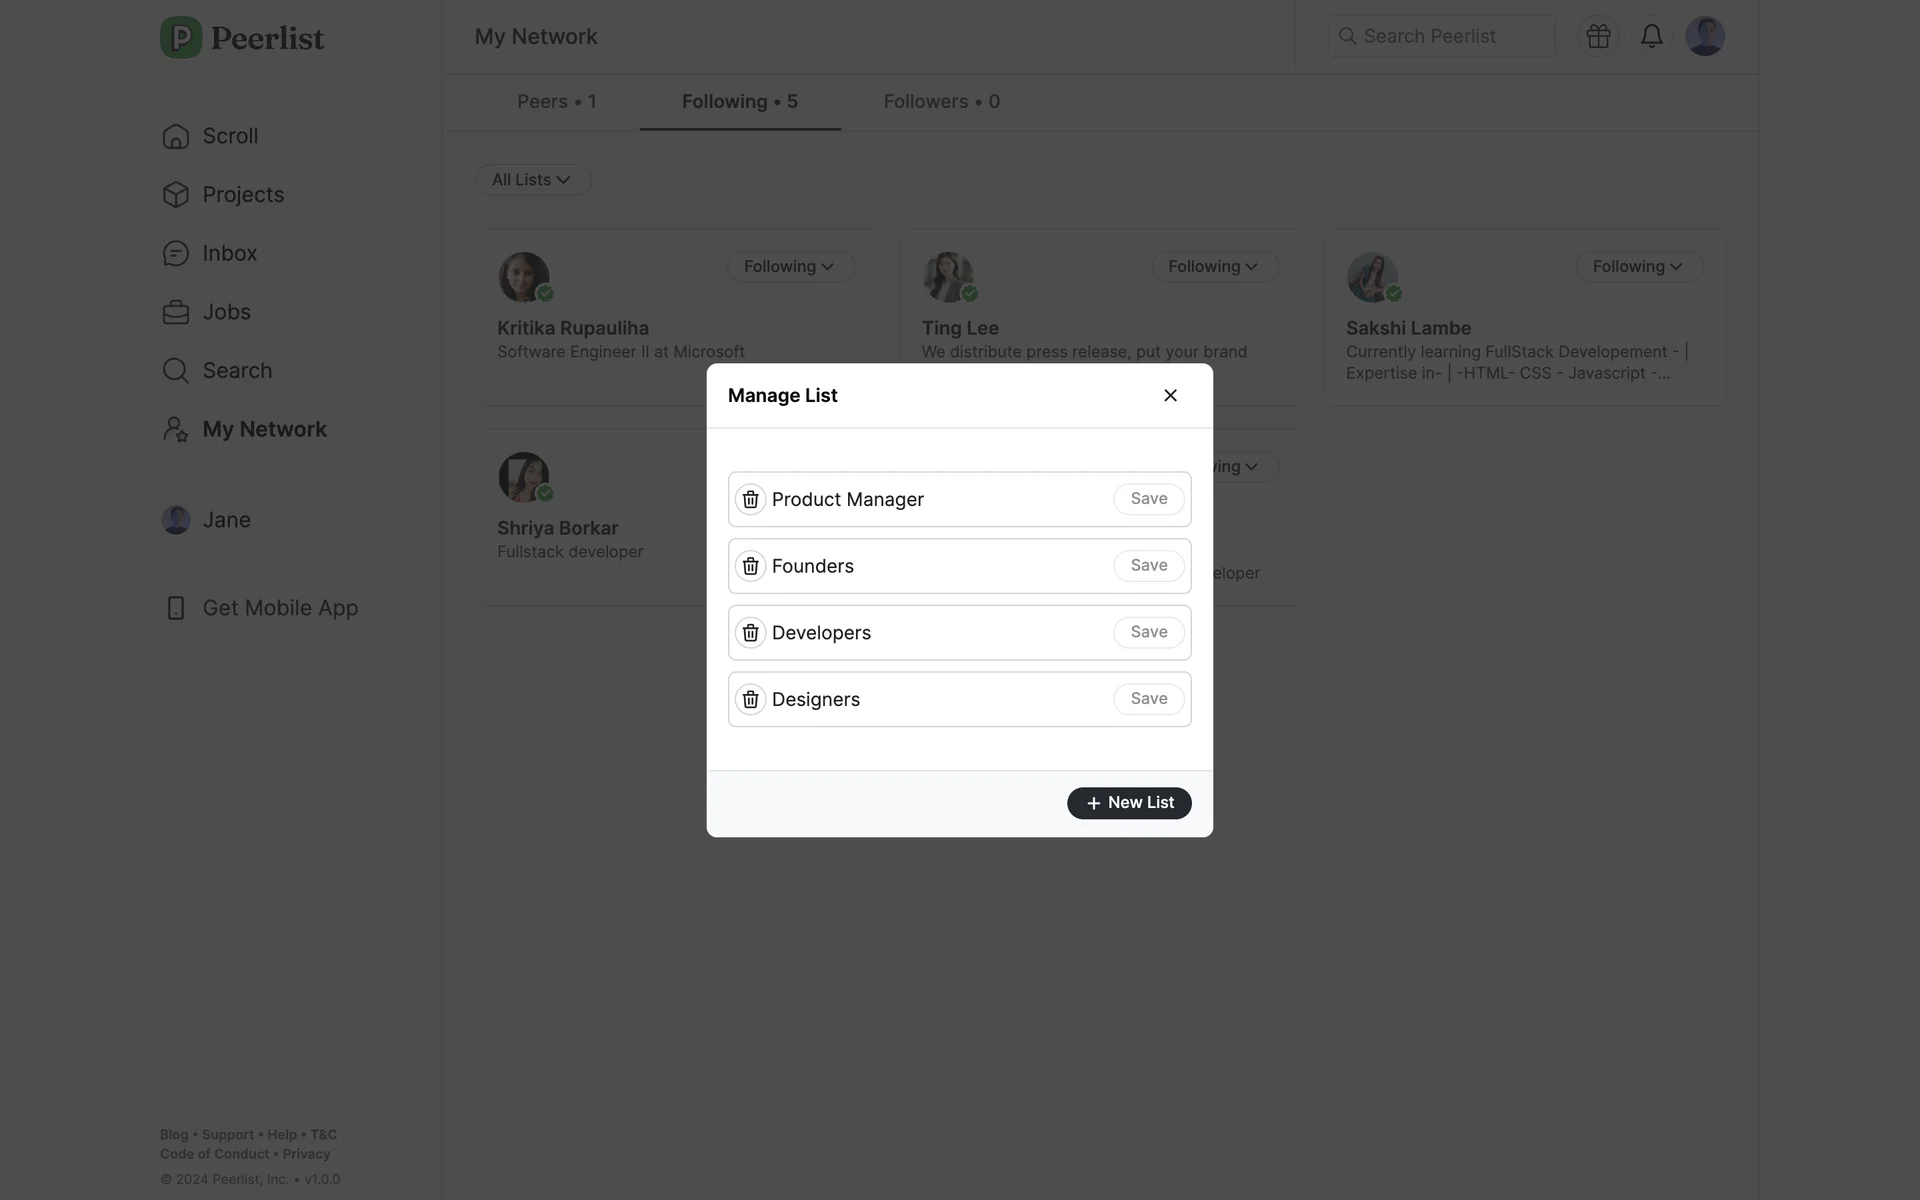
Task: Remove the Developers list with trash icon
Action: 750,633
